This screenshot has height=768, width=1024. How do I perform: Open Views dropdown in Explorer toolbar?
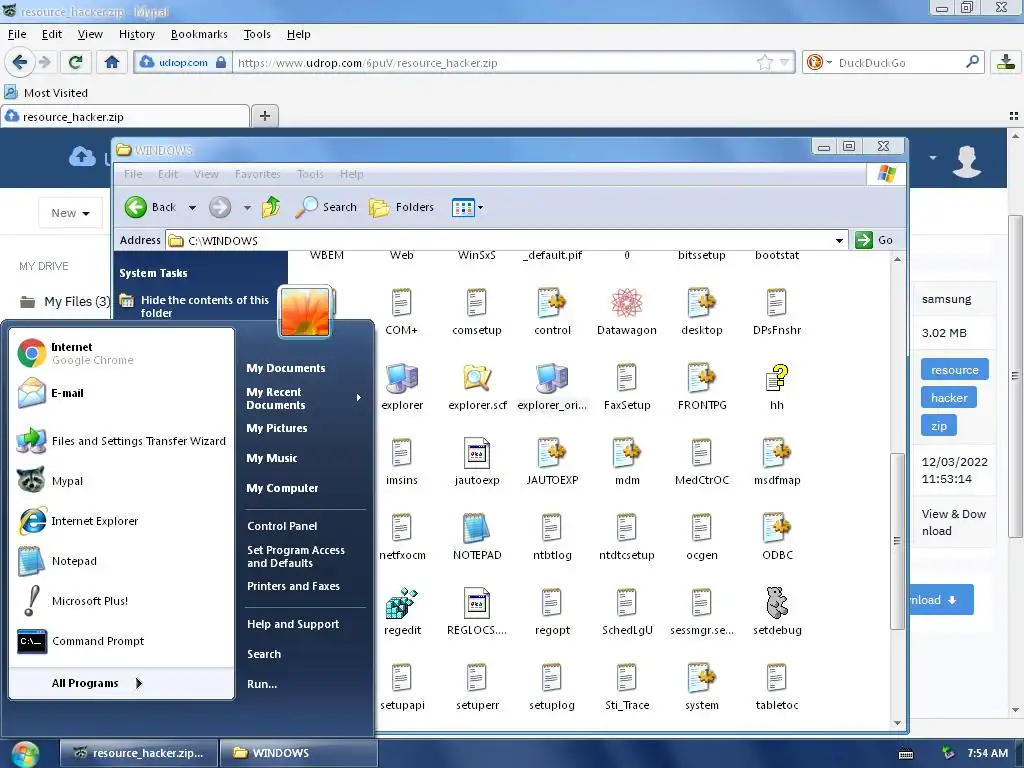[x=468, y=208]
